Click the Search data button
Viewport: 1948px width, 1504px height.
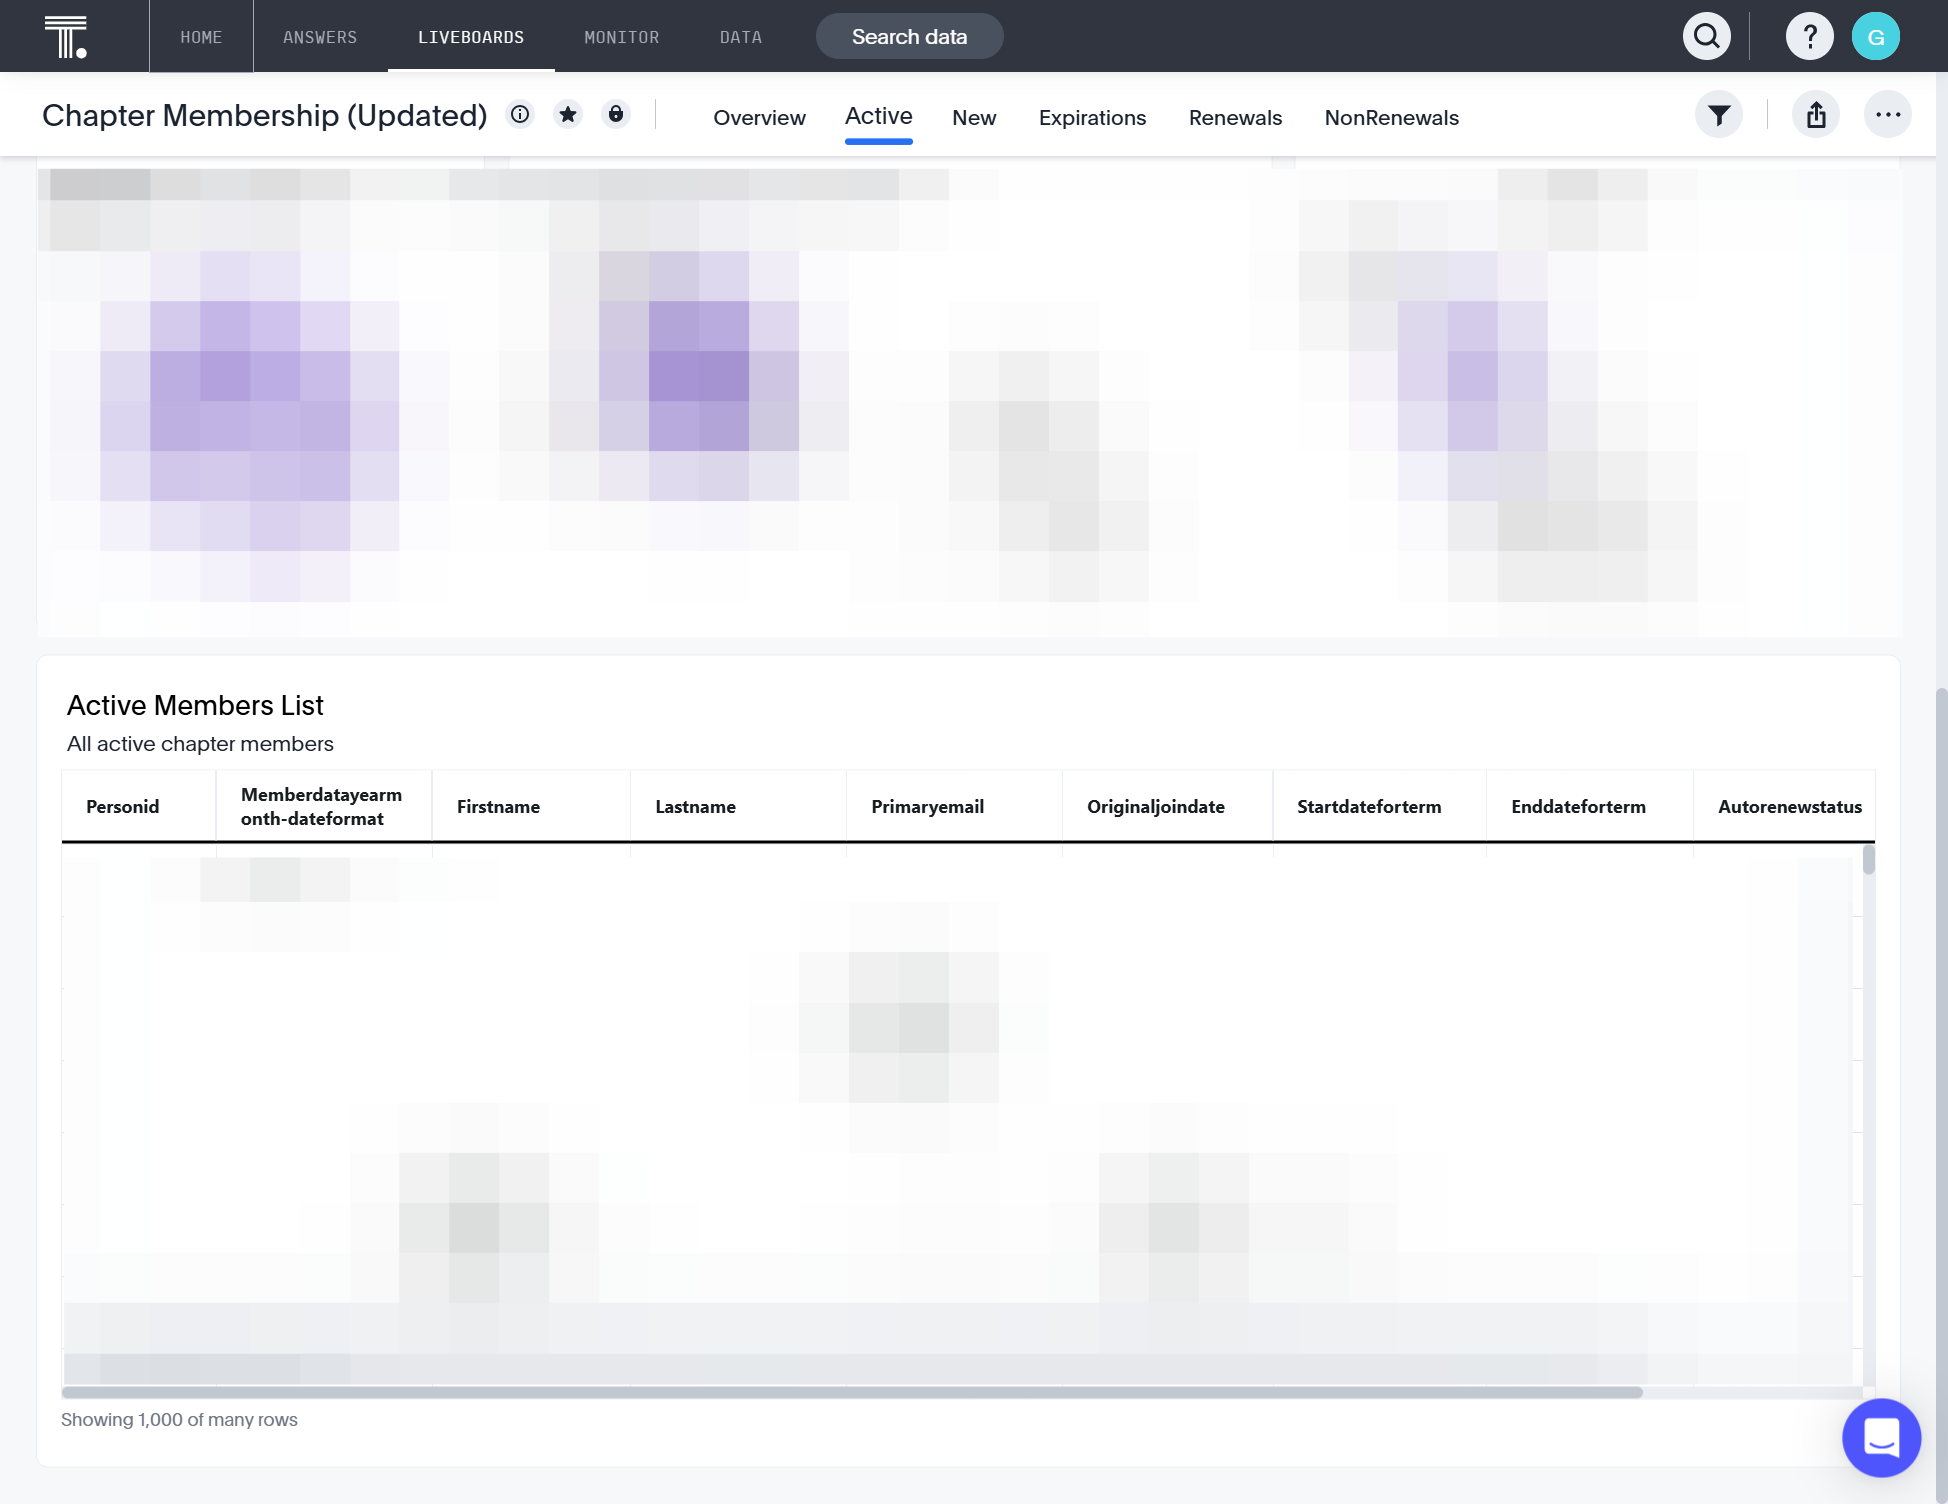coord(909,37)
